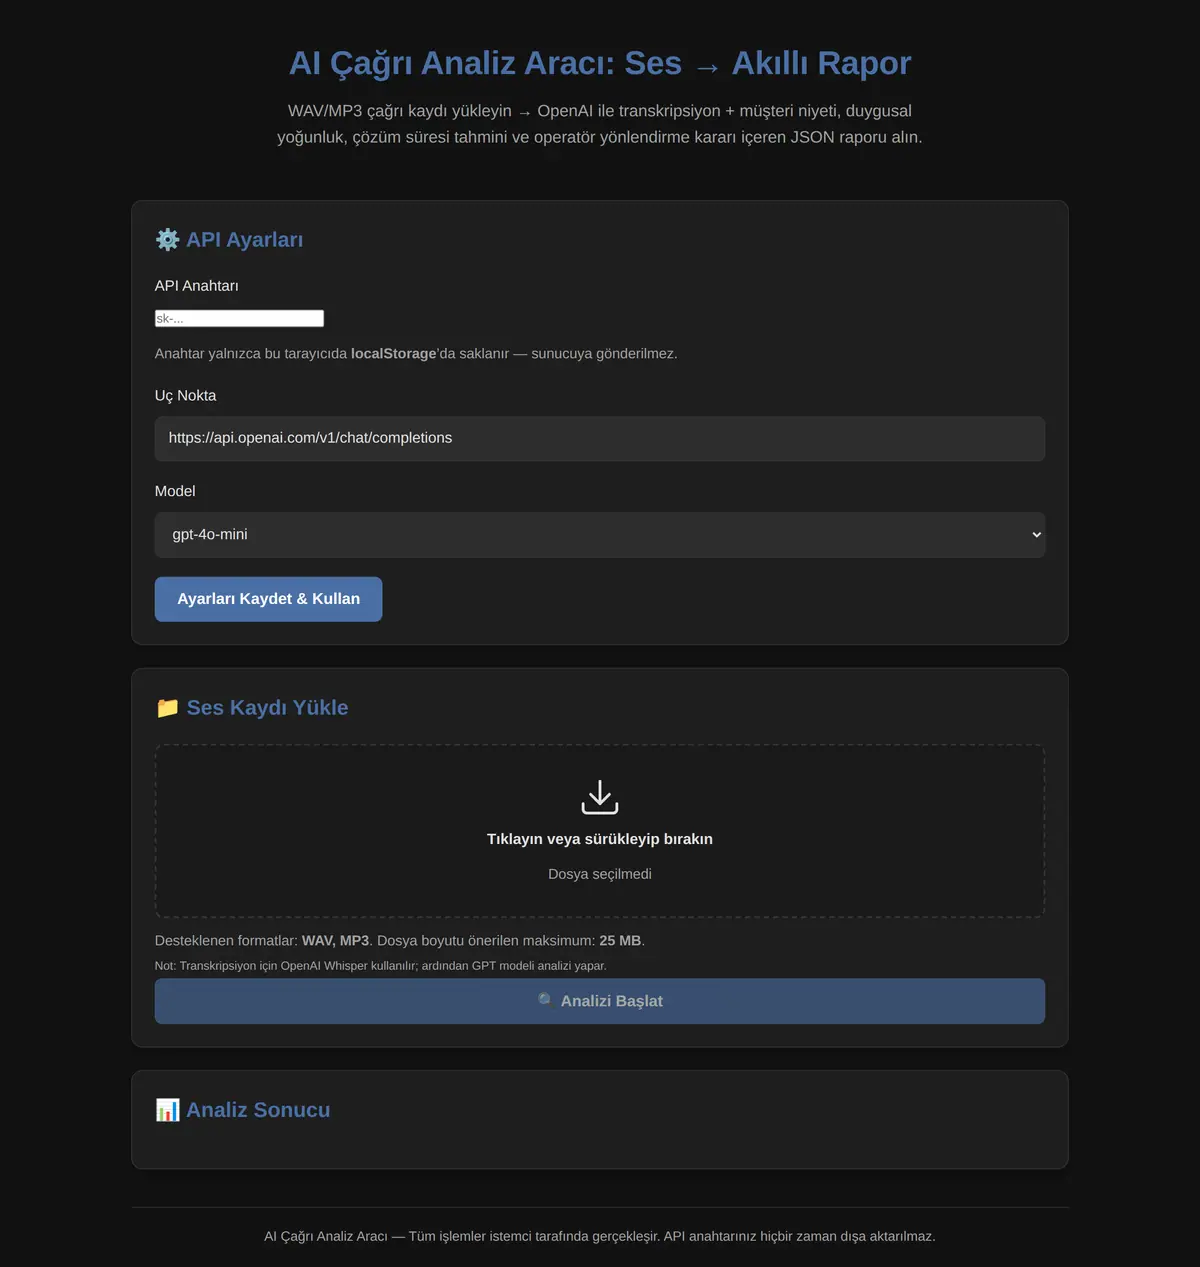Click the API Anahtarı label
The height and width of the screenshot is (1267, 1200).
click(197, 286)
